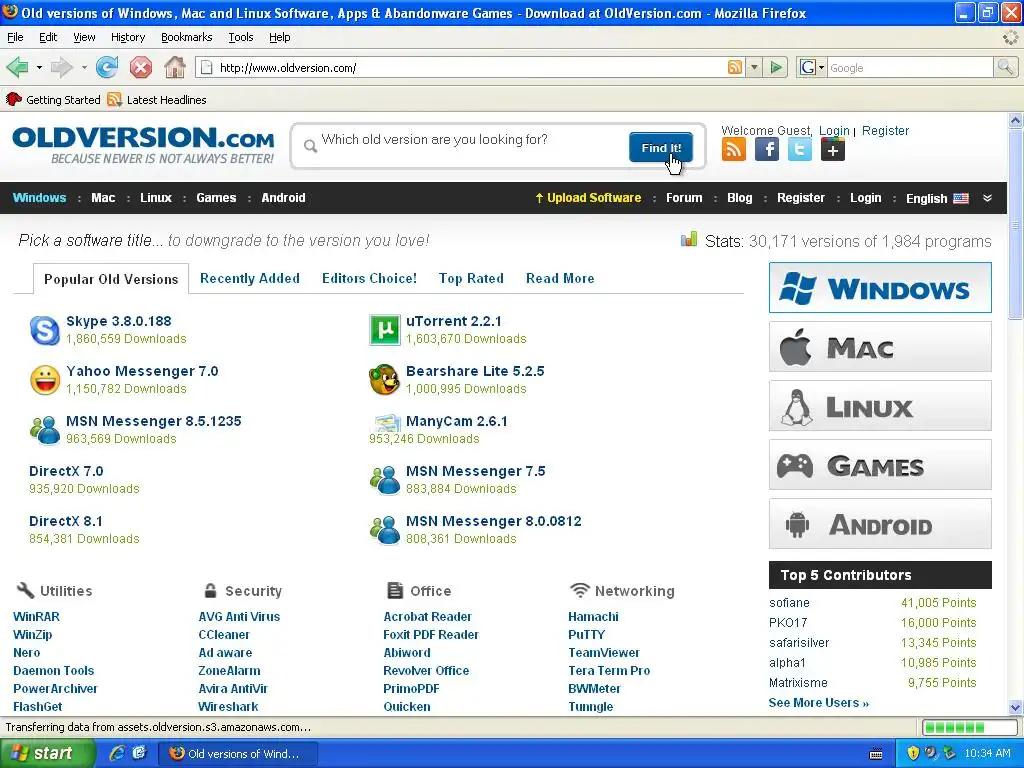Open the DirectX 7.0 link
1024x768 pixels.
pos(66,471)
